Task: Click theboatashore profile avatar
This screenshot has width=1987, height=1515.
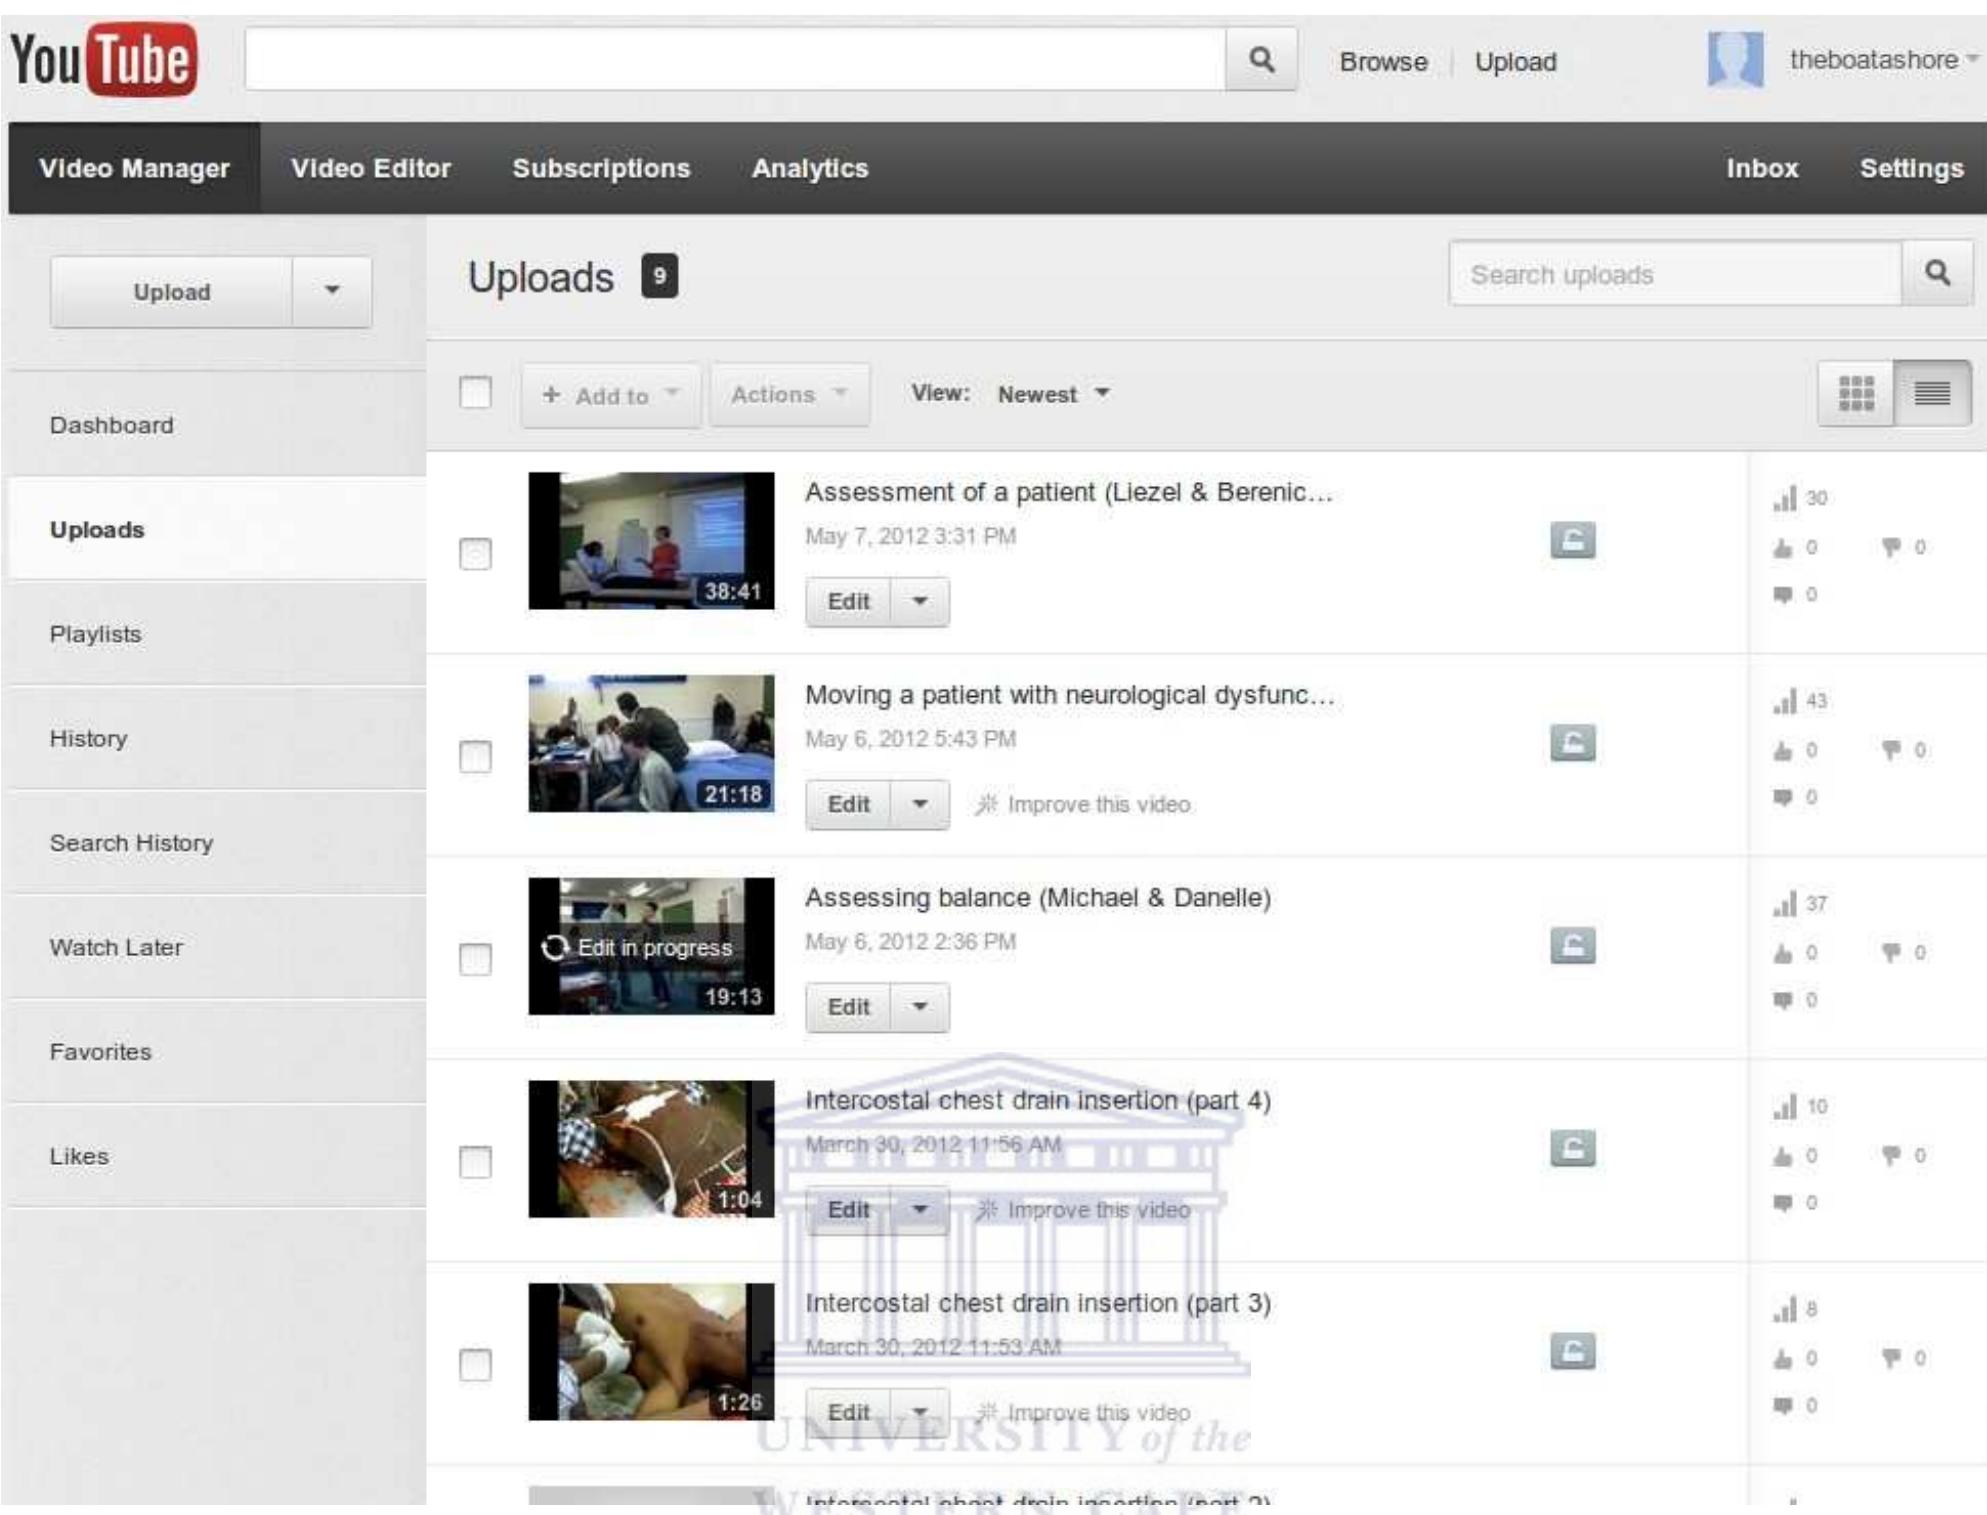Action: pos(1735,60)
